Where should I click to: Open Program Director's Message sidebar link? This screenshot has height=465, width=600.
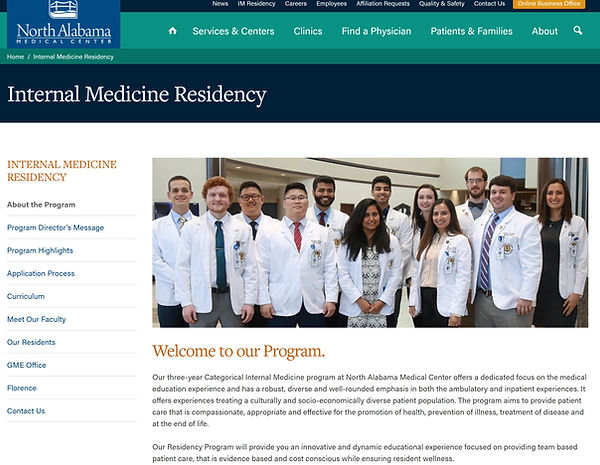55,228
